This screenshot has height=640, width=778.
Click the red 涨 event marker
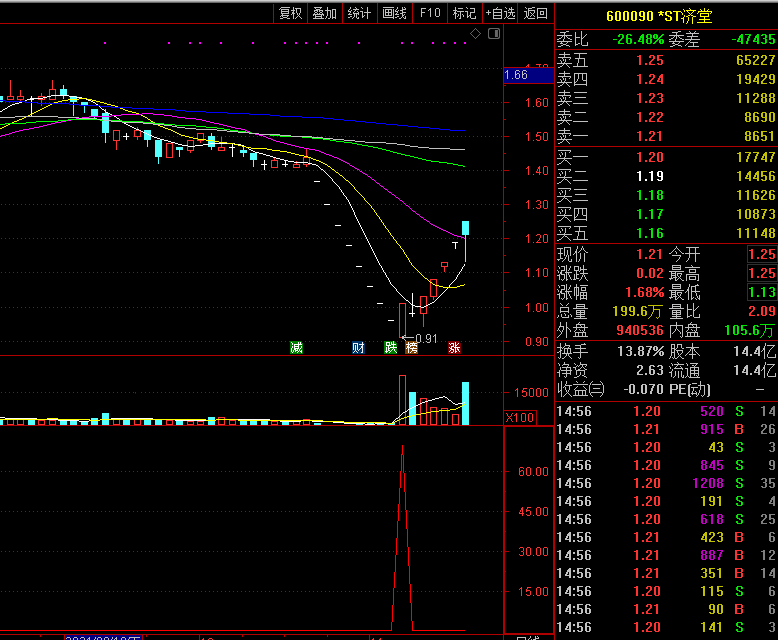coord(454,348)
